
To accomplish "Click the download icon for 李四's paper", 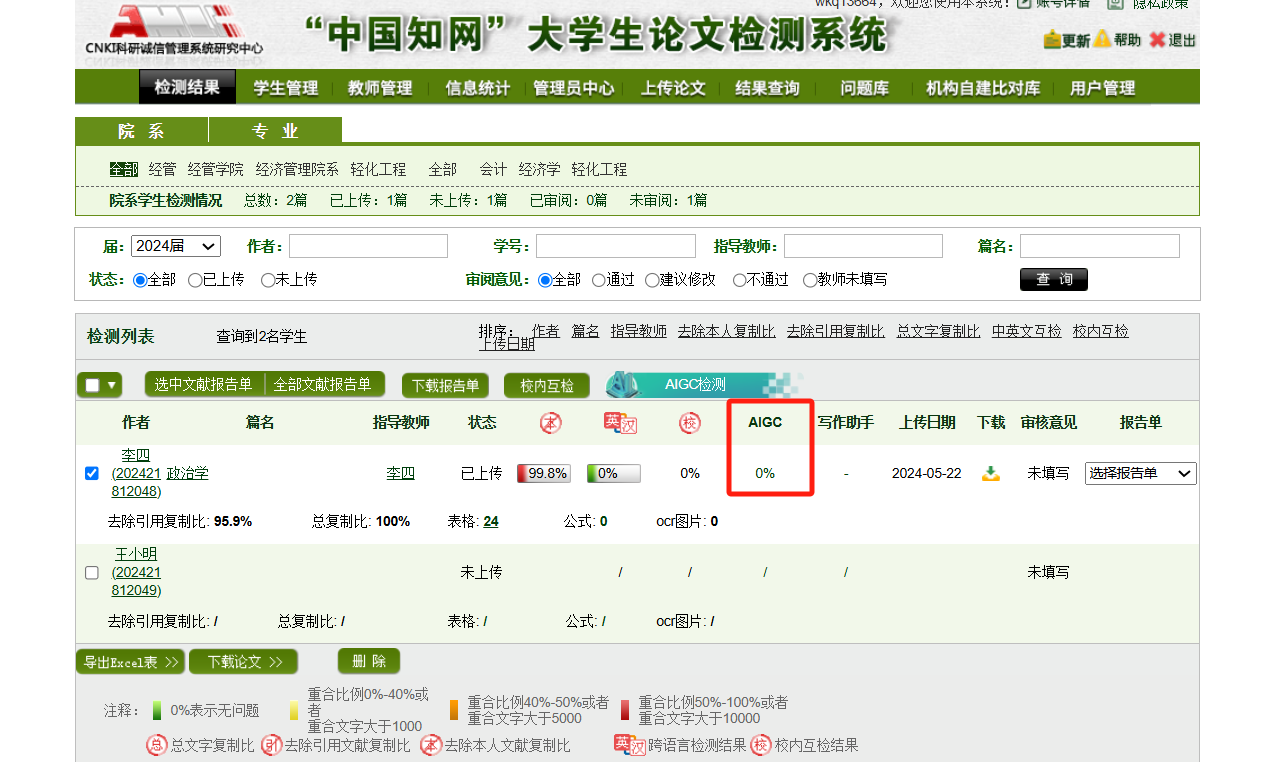I will coord(990,474).
